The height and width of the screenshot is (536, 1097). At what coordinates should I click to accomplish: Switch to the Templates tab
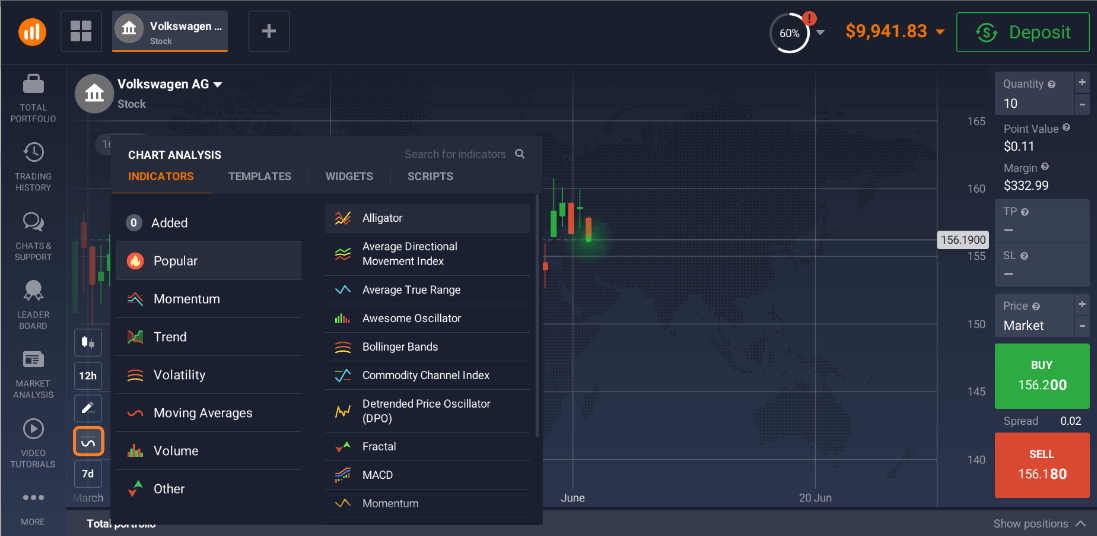260,176
